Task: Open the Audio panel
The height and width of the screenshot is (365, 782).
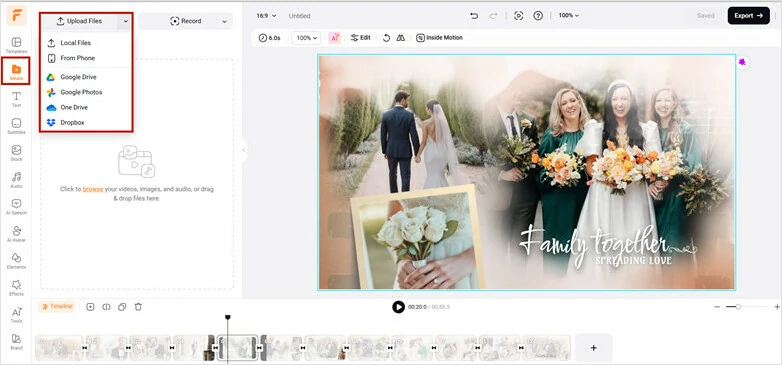Action: coord(16,180)
